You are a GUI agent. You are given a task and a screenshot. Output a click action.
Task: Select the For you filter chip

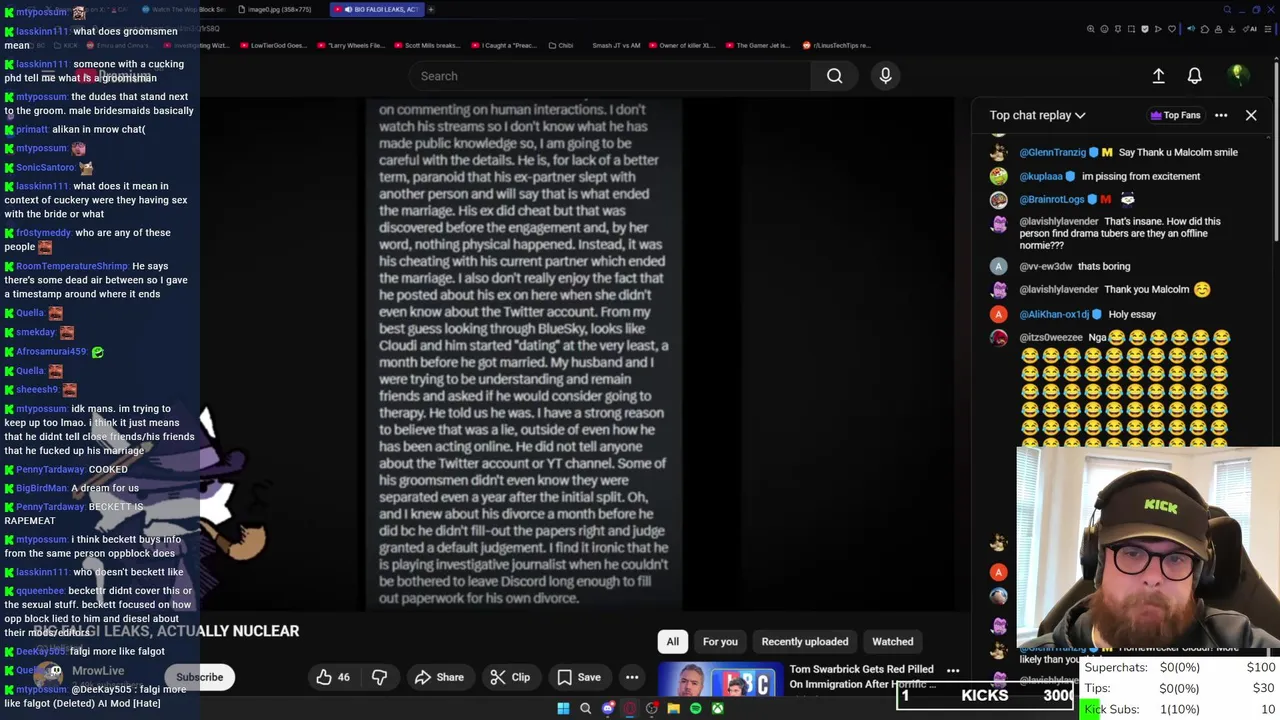coord(720,642)
